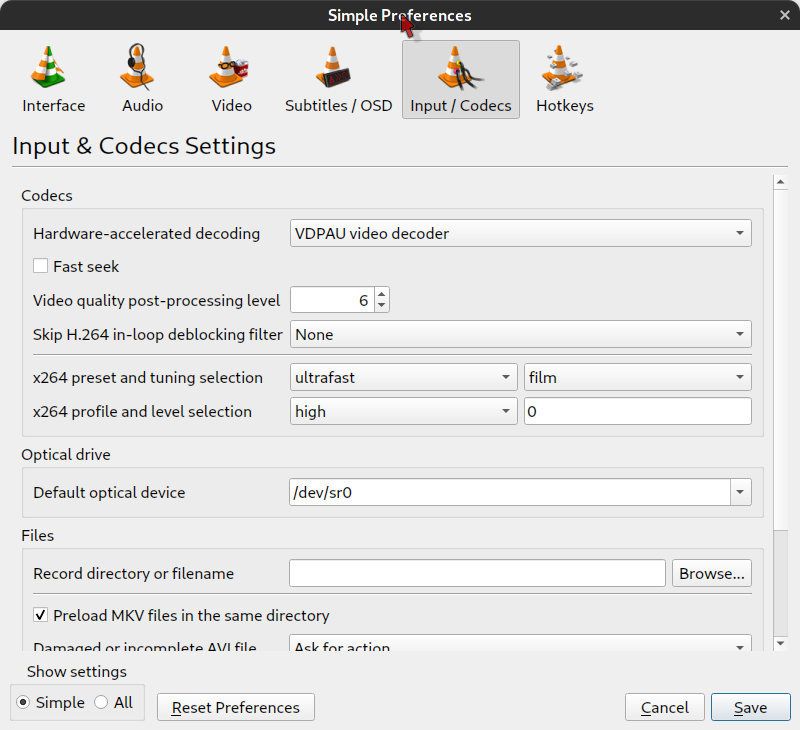Image resolution: width=800 pixels, height=730 pixels.
Task: Close the Simple Preferences window
Action: pyautogui.click(x=785, y=15)
